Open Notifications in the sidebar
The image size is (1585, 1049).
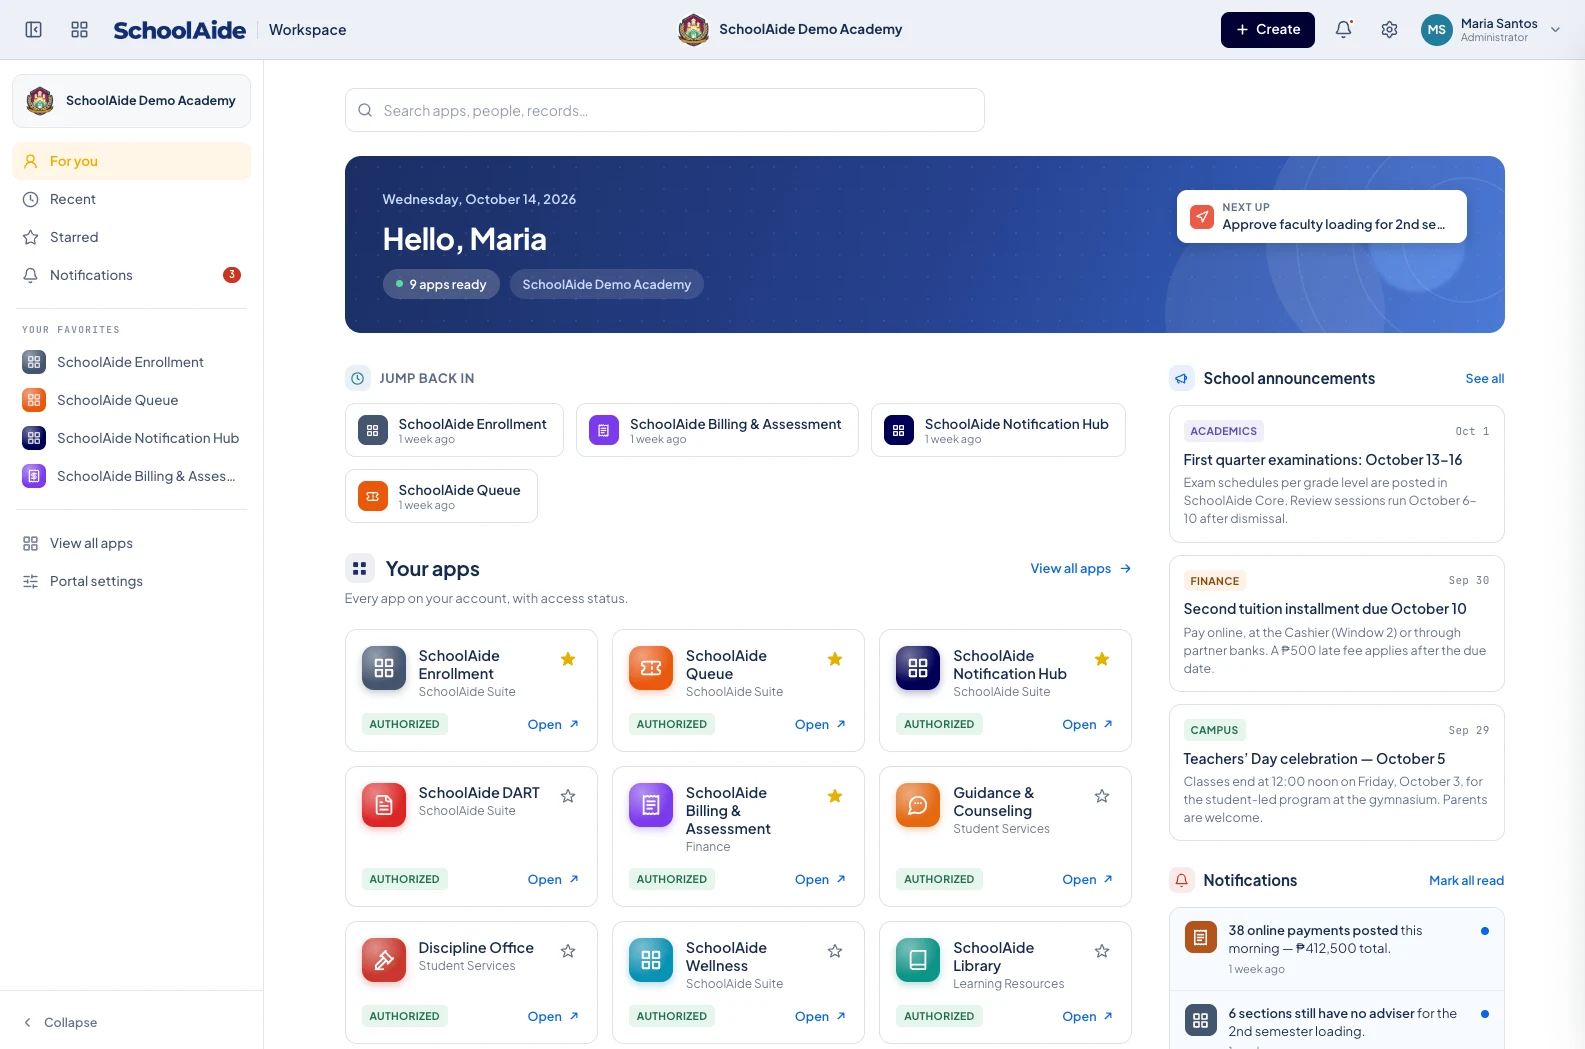pos(131,275)
